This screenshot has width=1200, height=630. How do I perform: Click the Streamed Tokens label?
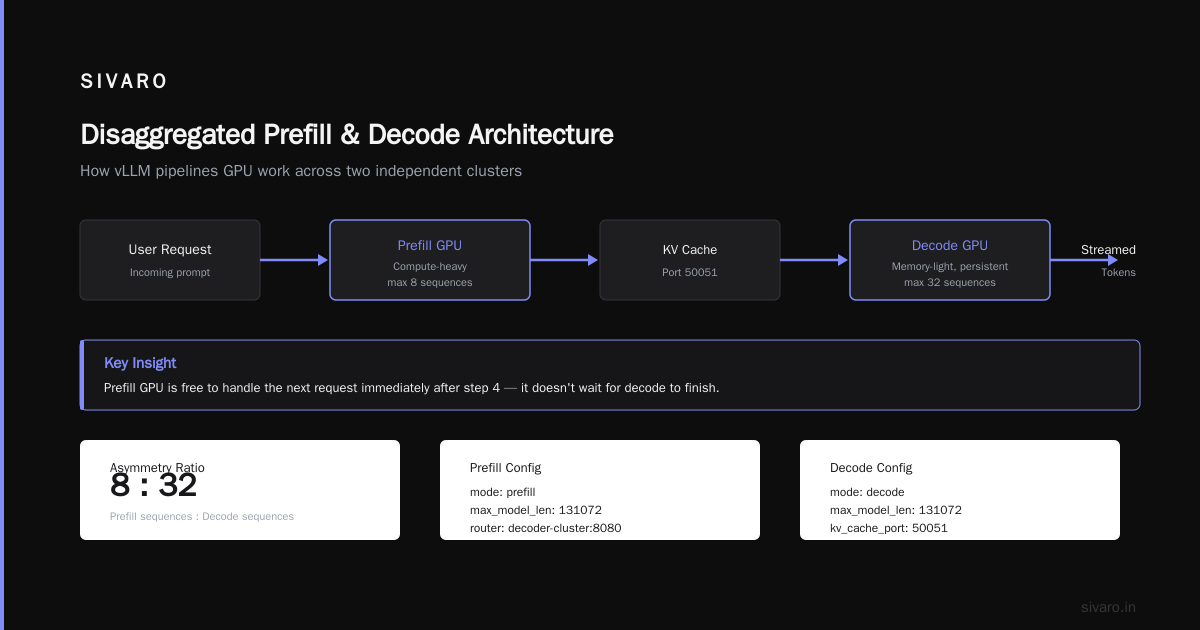(x=1108, y=260)
